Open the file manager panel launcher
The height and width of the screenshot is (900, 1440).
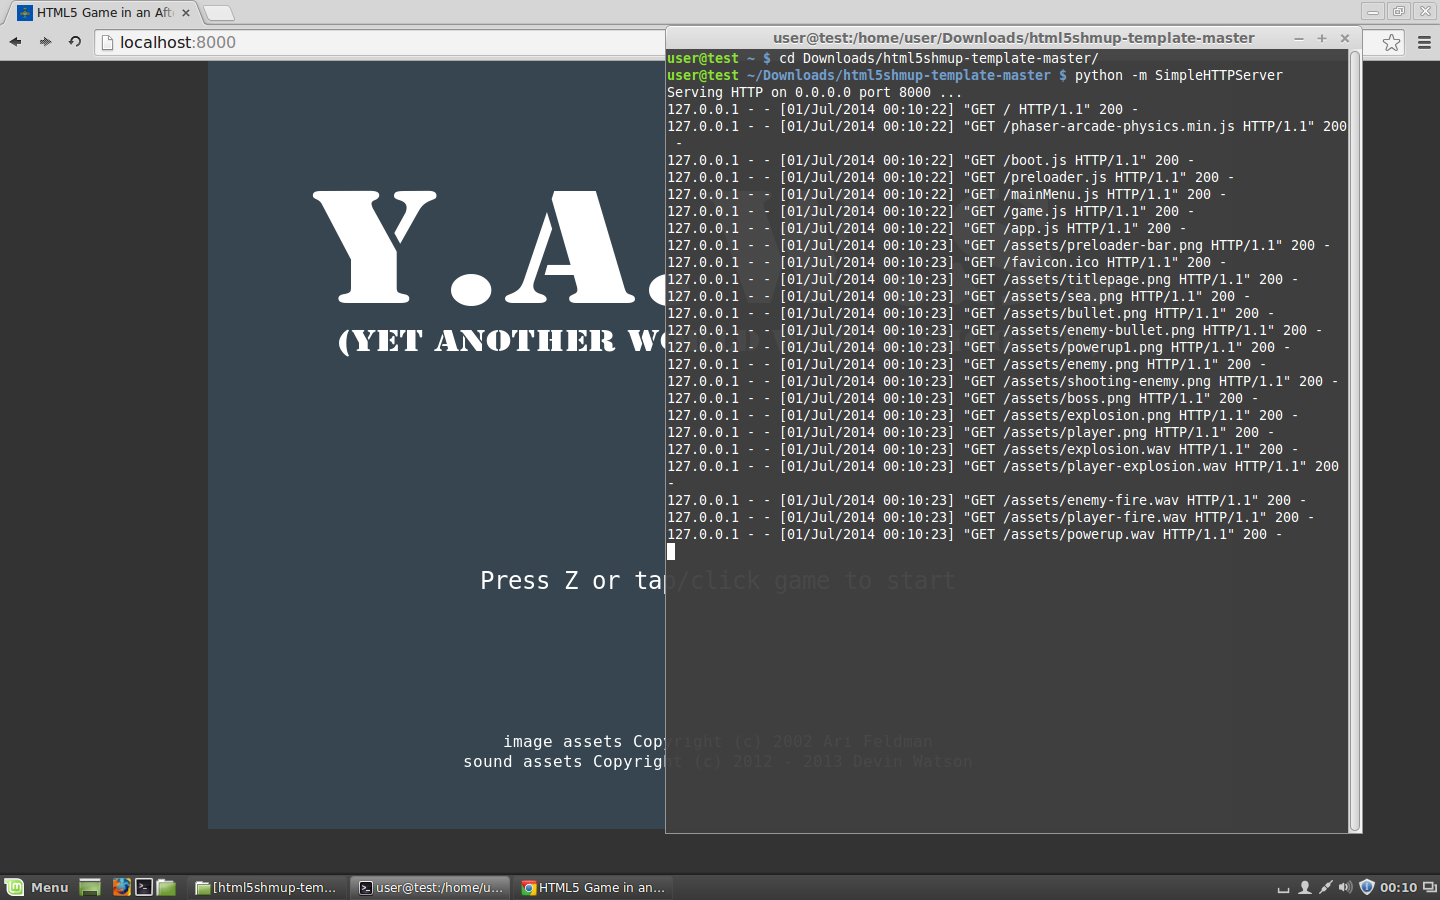pos(167,887)
